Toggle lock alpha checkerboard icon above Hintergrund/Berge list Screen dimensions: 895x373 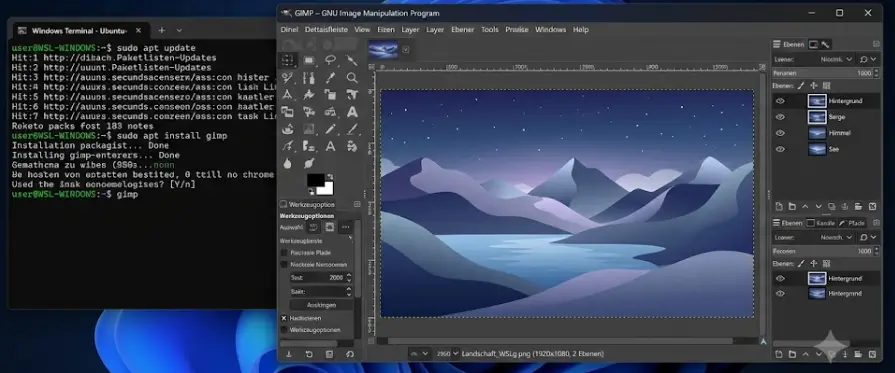(826, 86)
